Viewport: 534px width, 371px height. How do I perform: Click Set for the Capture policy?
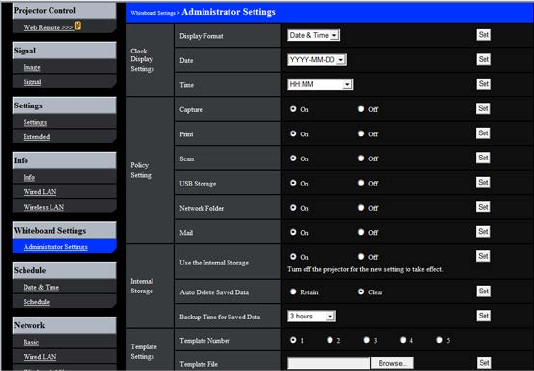(483, 108)
